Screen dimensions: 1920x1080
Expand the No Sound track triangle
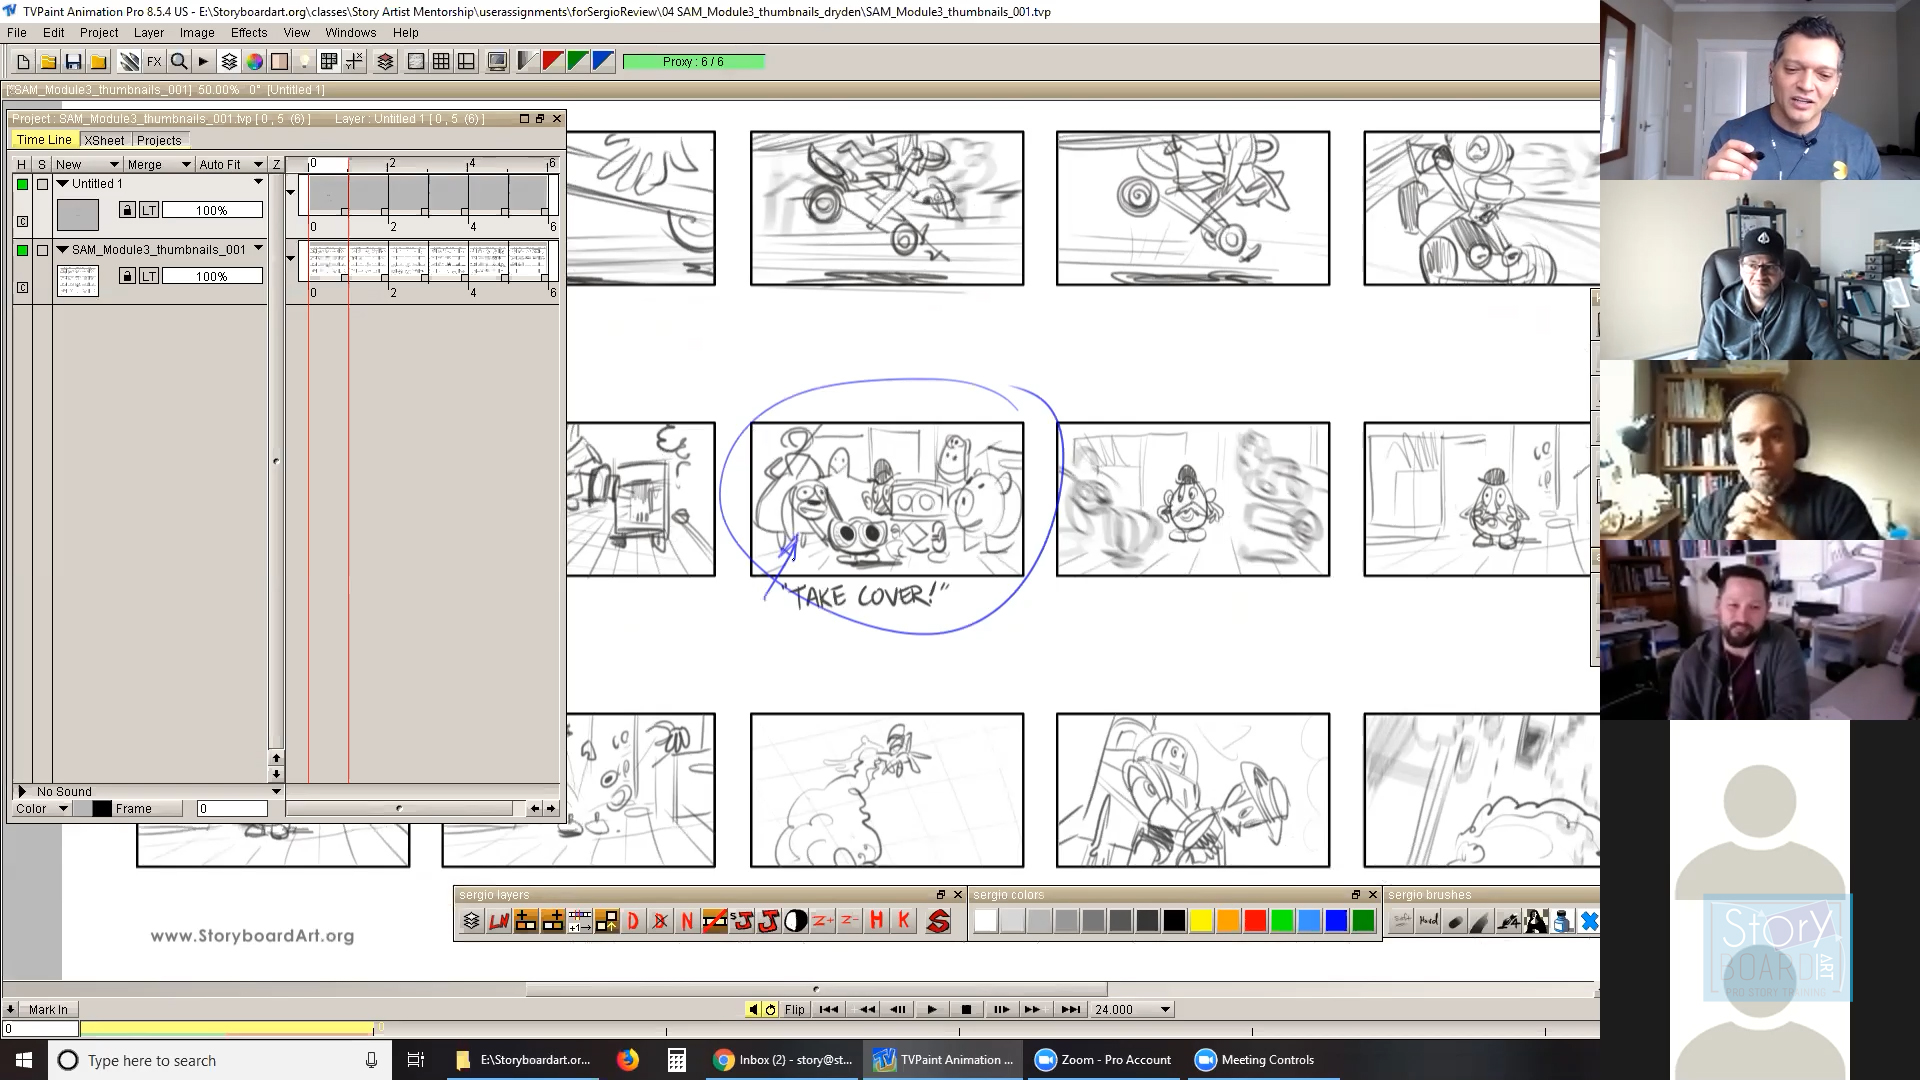22,792
